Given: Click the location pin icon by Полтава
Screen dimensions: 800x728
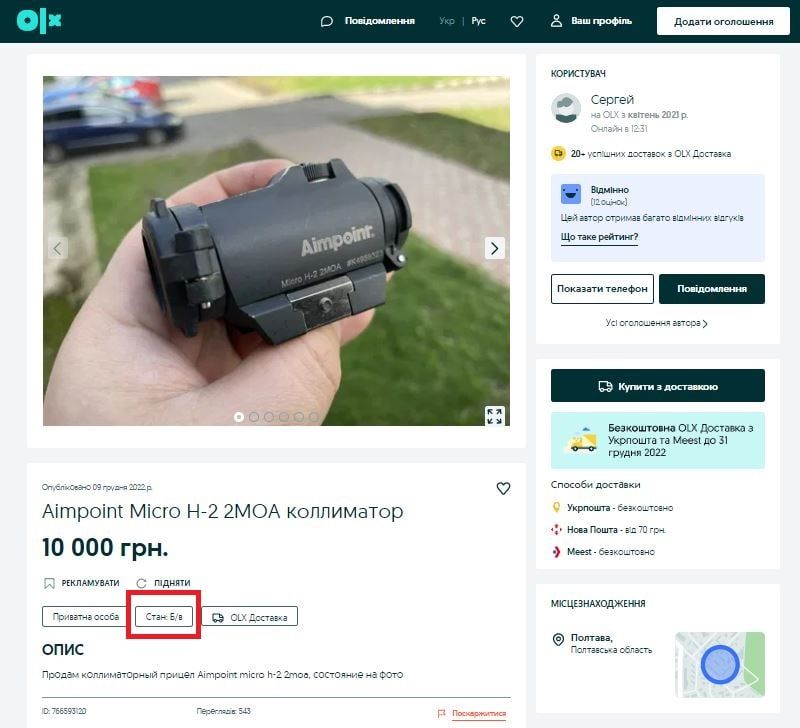Looking at the screenshot, I should coord(558,639).
